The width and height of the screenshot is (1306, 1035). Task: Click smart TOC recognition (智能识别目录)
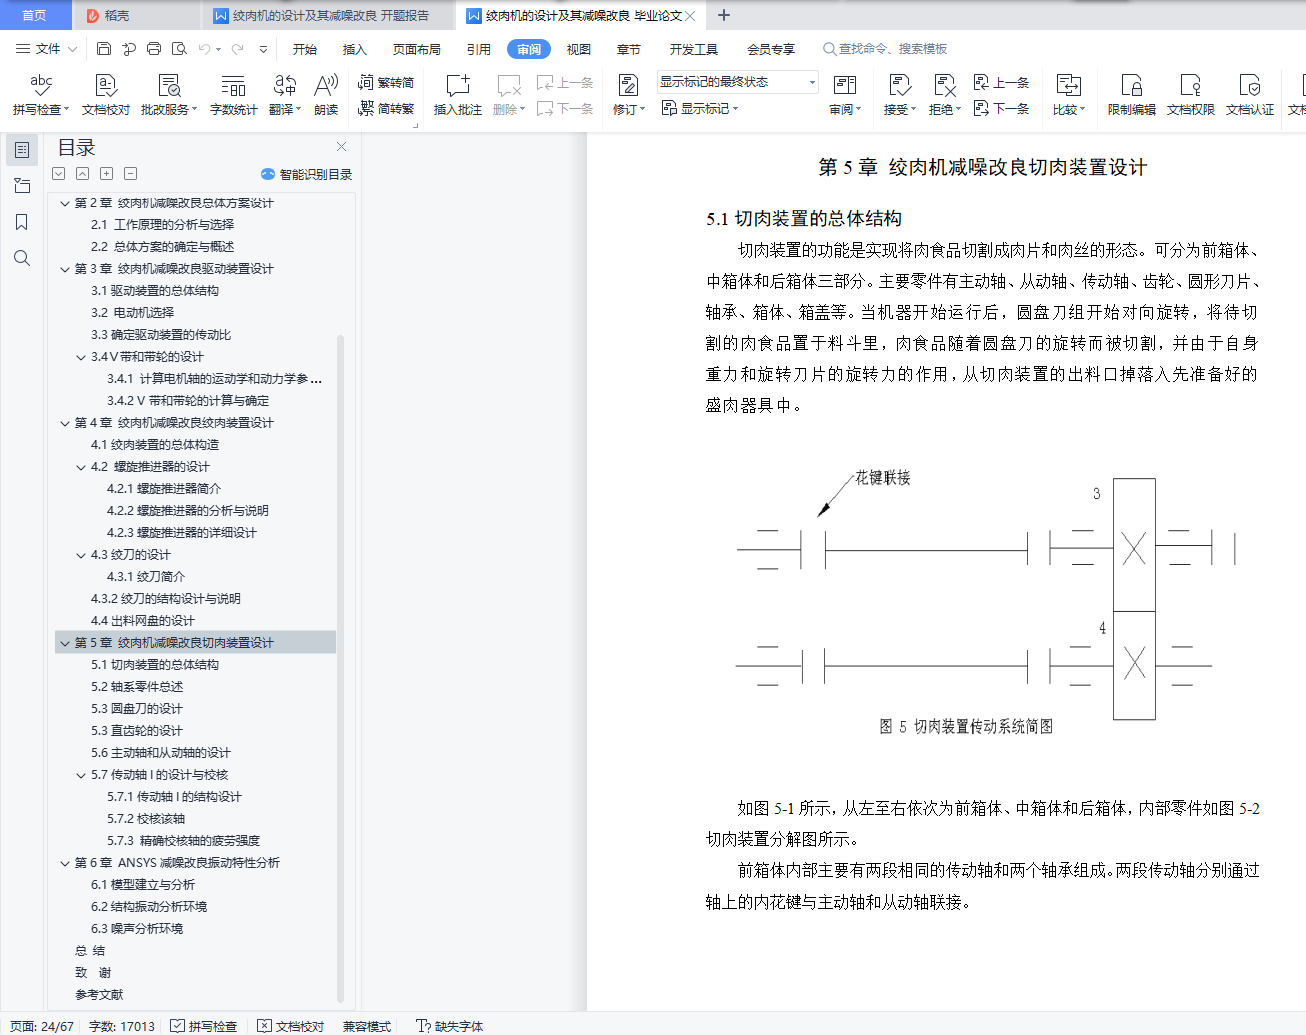point(306,174)
